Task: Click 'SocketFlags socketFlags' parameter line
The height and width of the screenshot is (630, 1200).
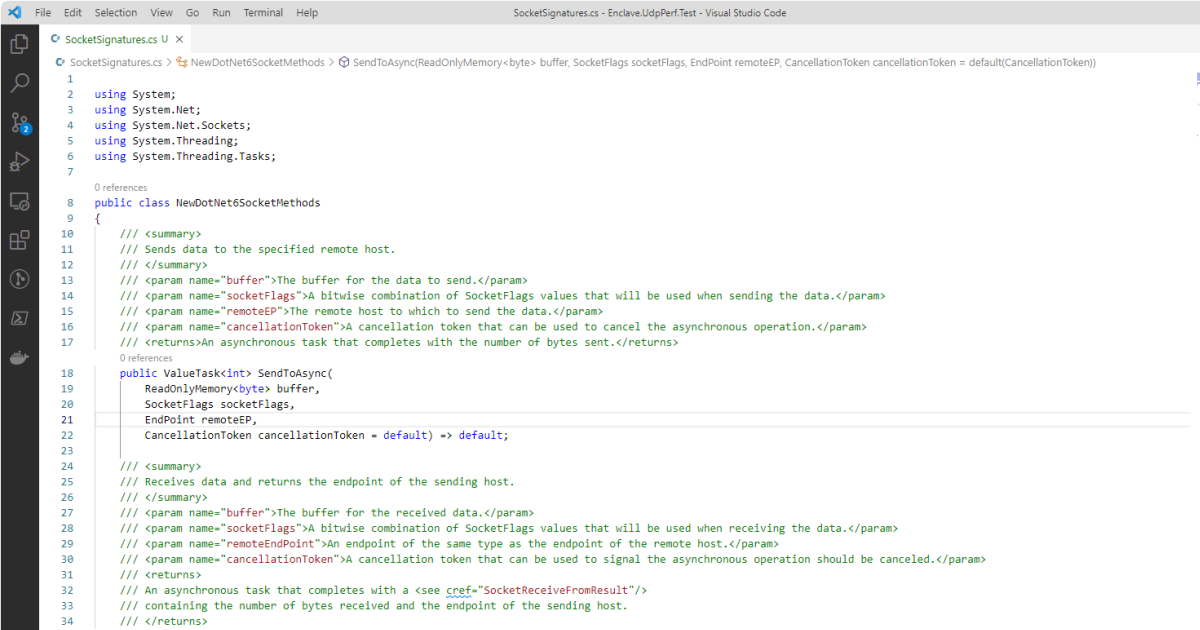Action: (220, 404)
